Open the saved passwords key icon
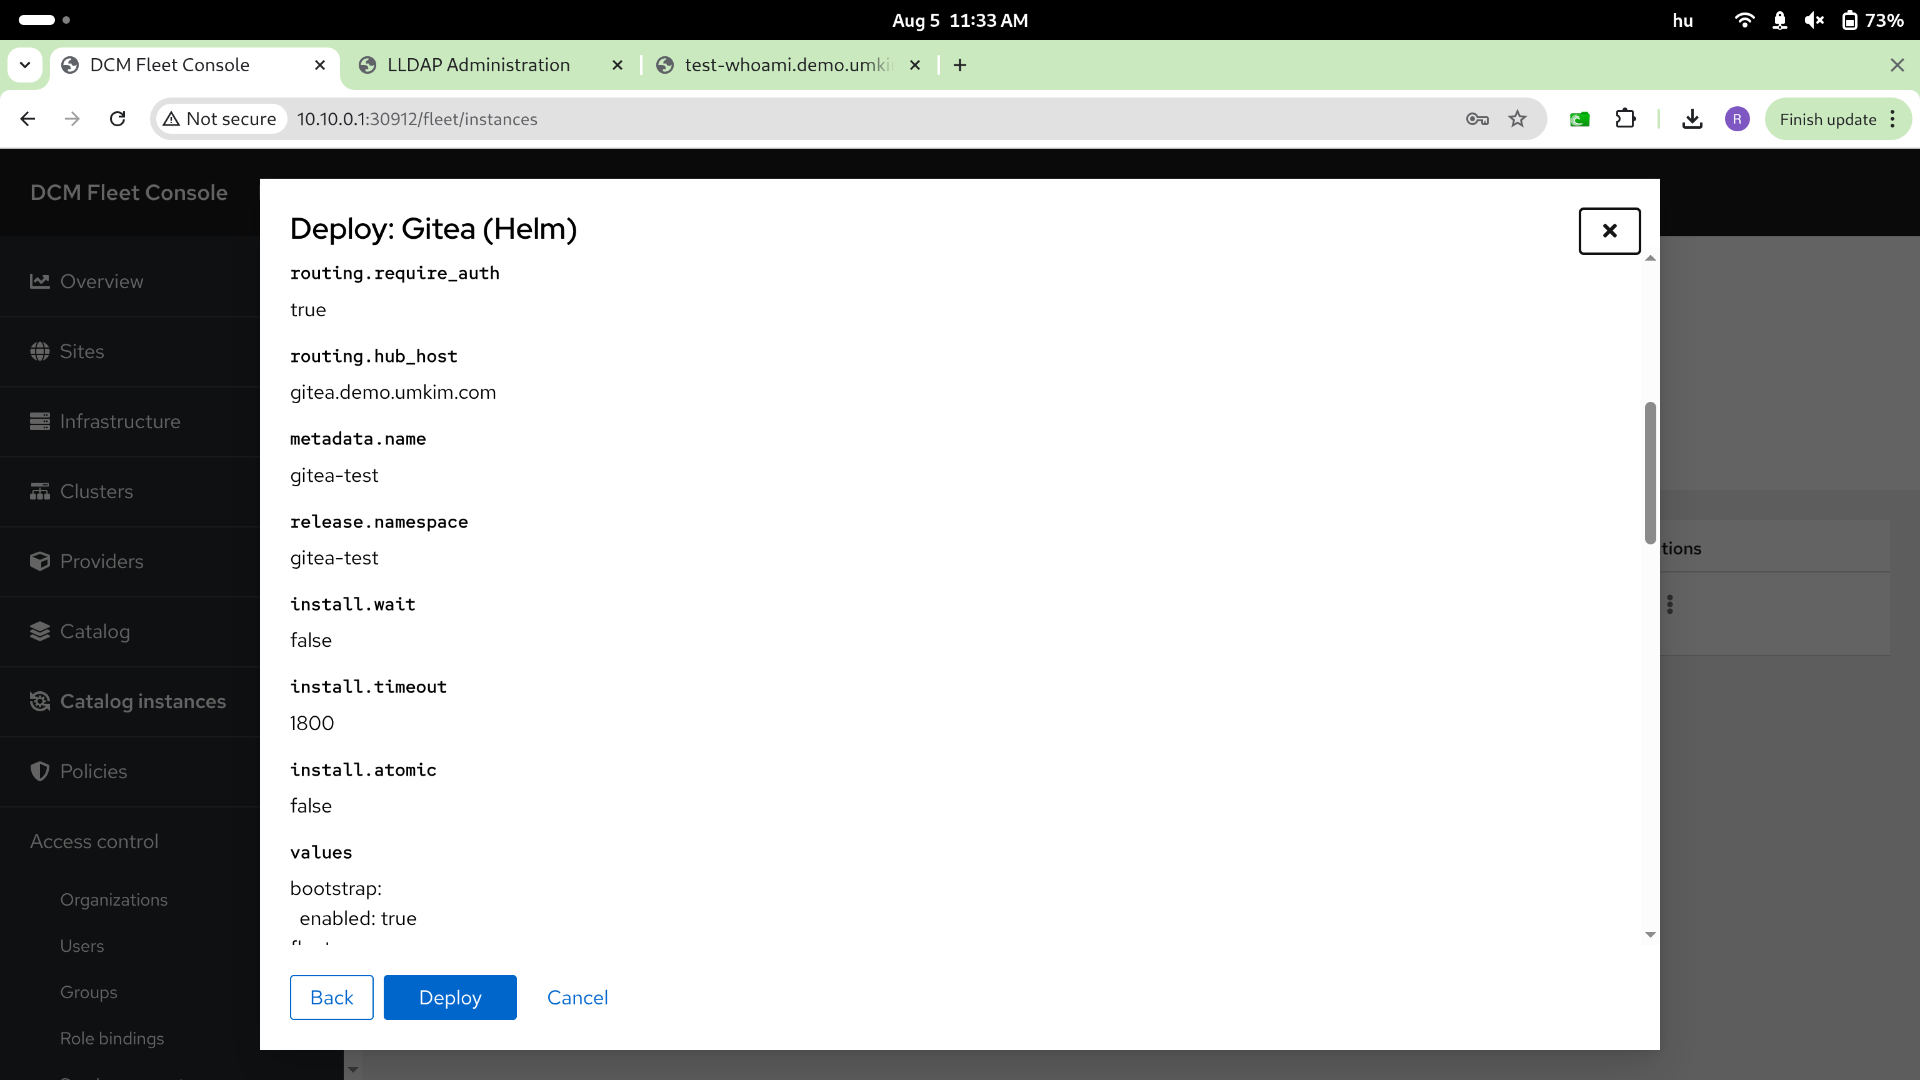Viewport: 1920px width, 1080px height. coord(1477,119)
